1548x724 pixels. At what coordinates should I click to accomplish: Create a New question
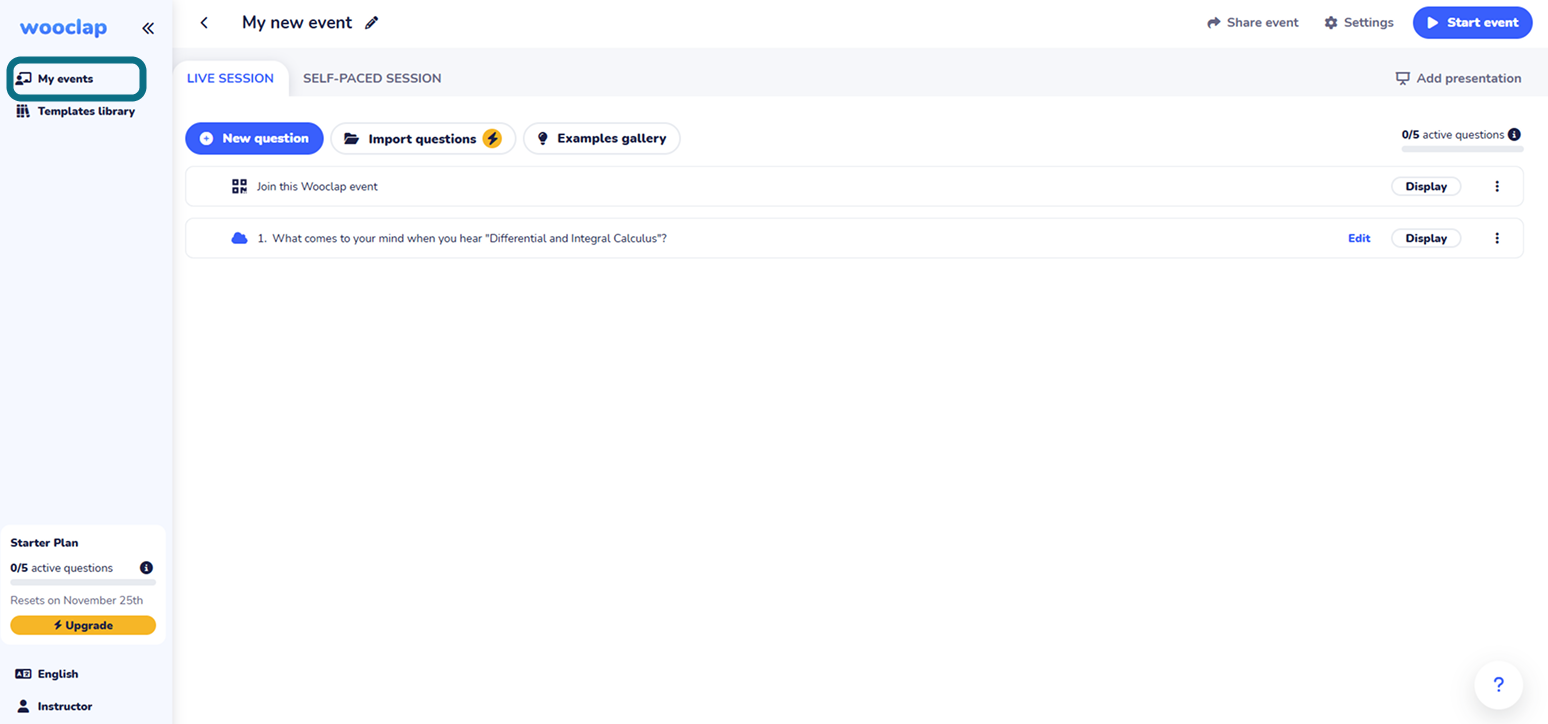[x=254, y=138]
